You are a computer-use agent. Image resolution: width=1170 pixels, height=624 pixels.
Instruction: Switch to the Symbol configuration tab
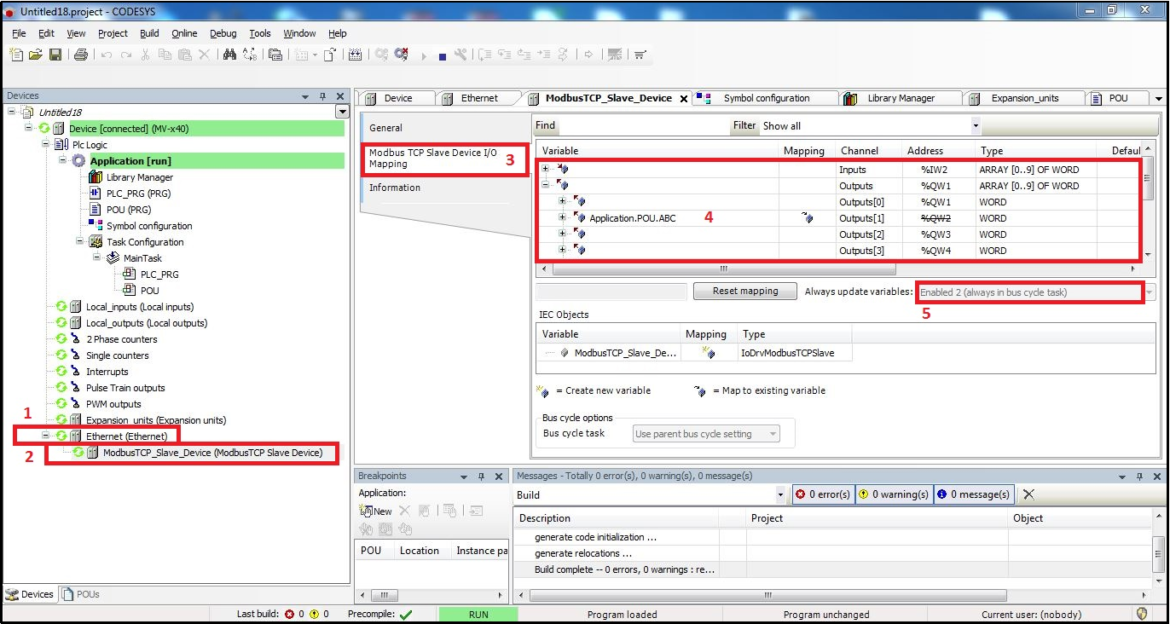tap(765, 98)
